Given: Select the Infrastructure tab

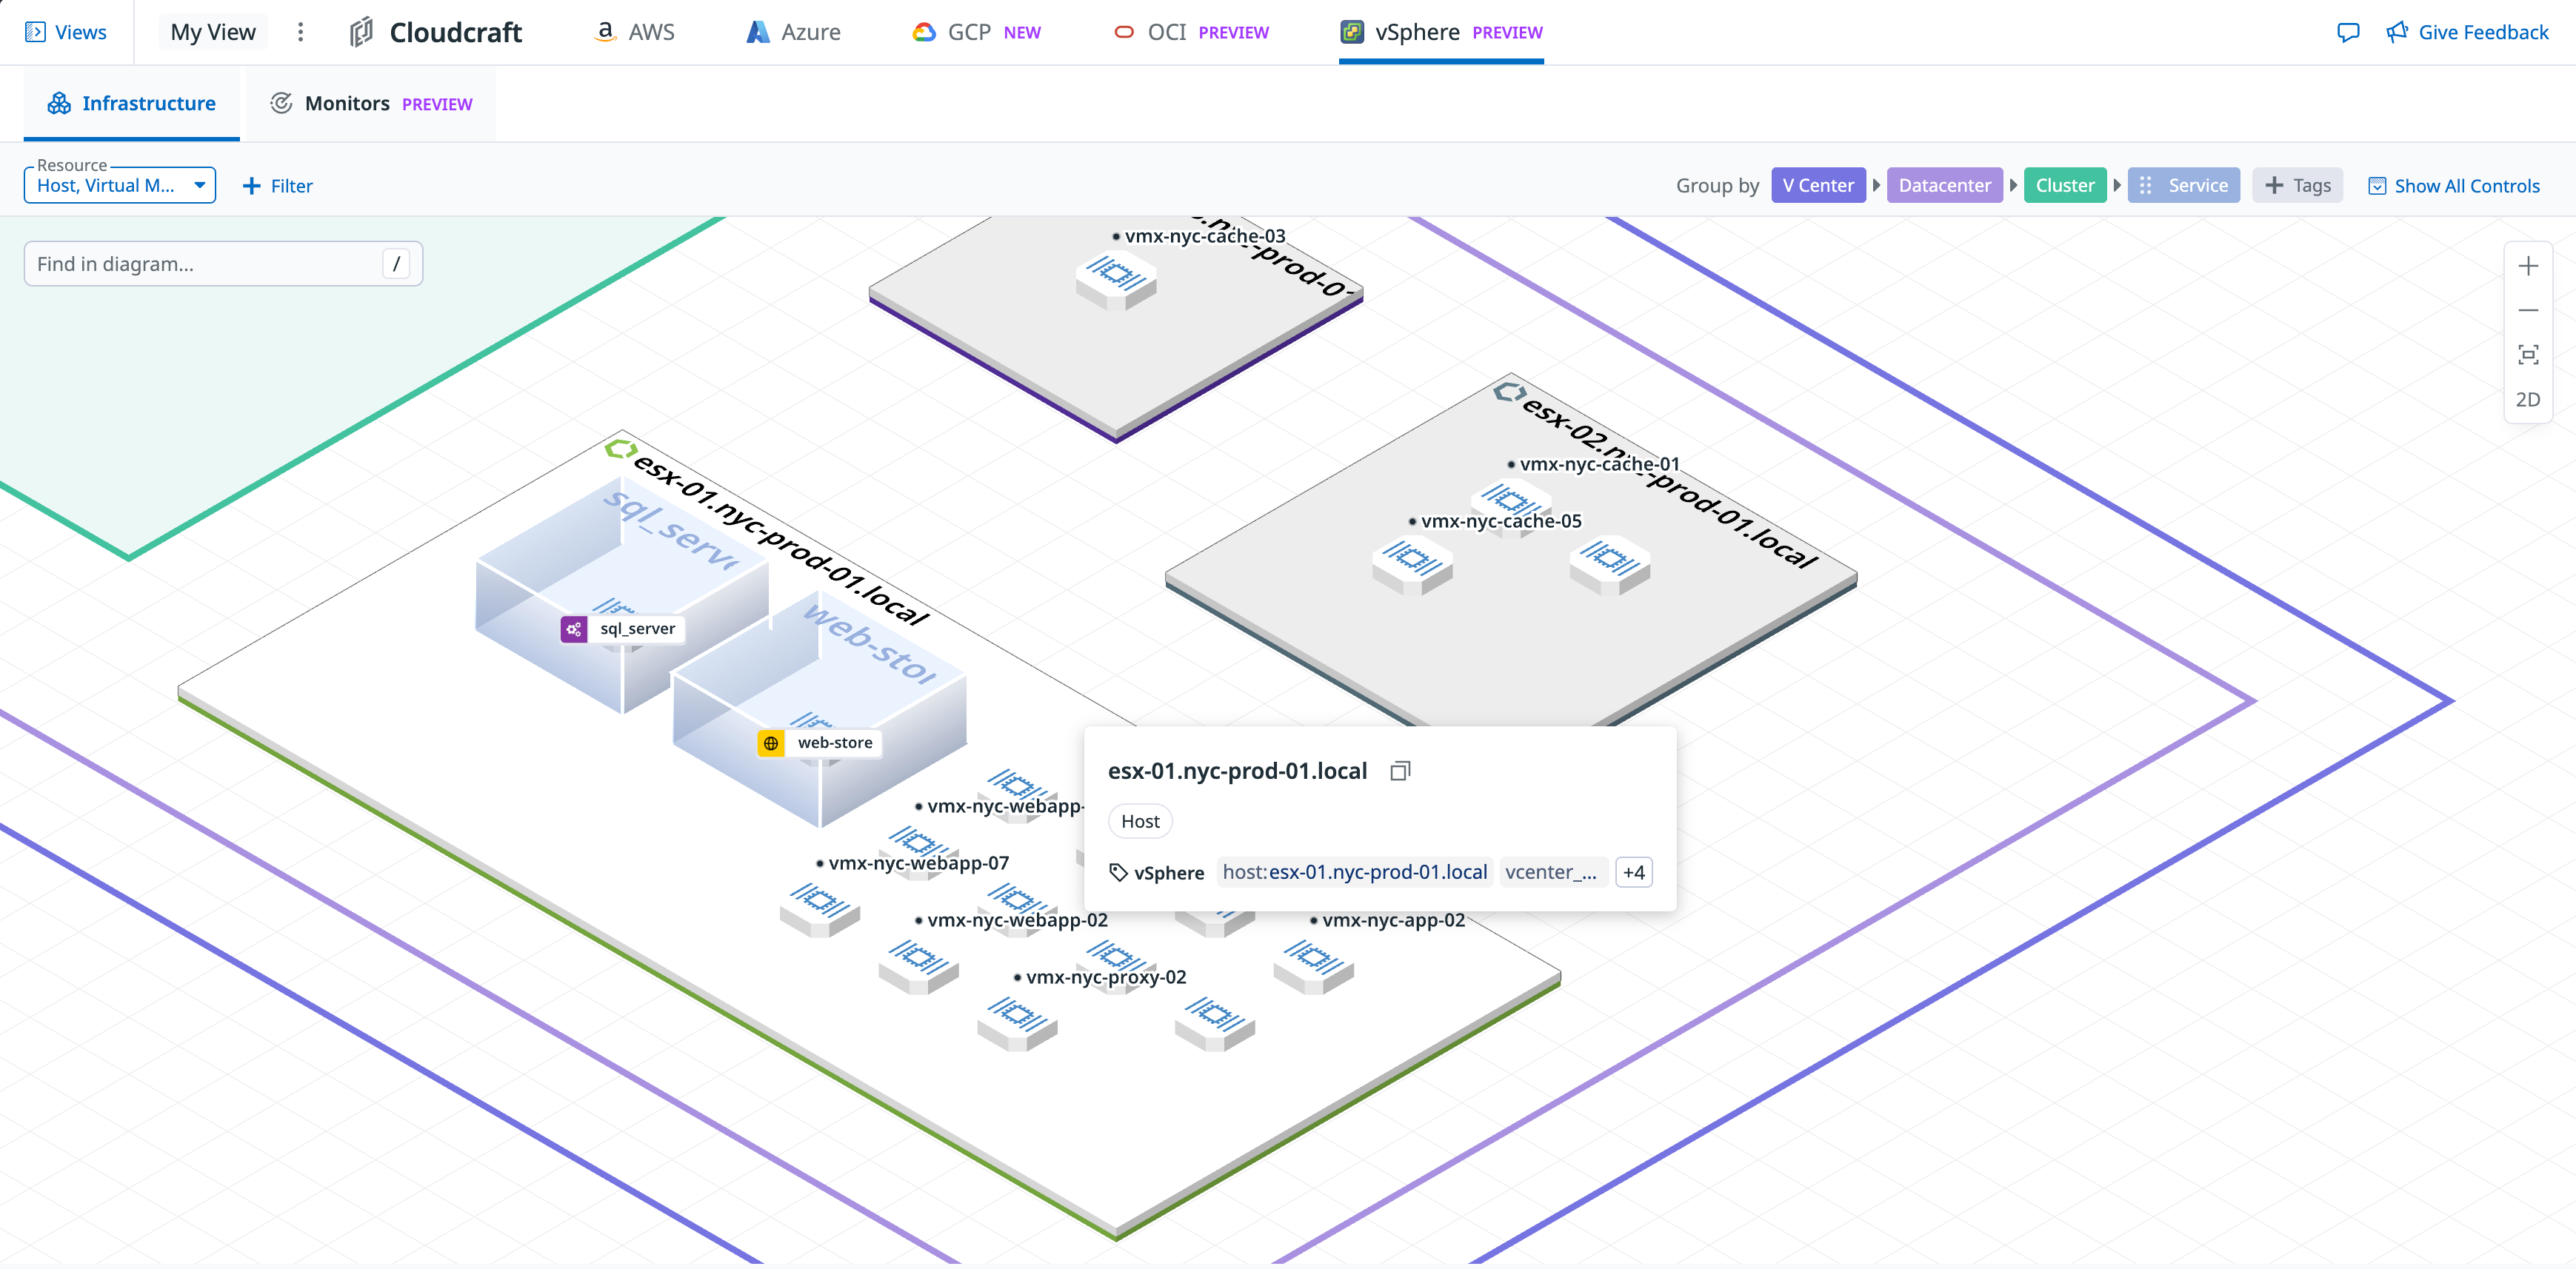Looking at the screenshot, I should pyautogui.click(x=131, y=103).
